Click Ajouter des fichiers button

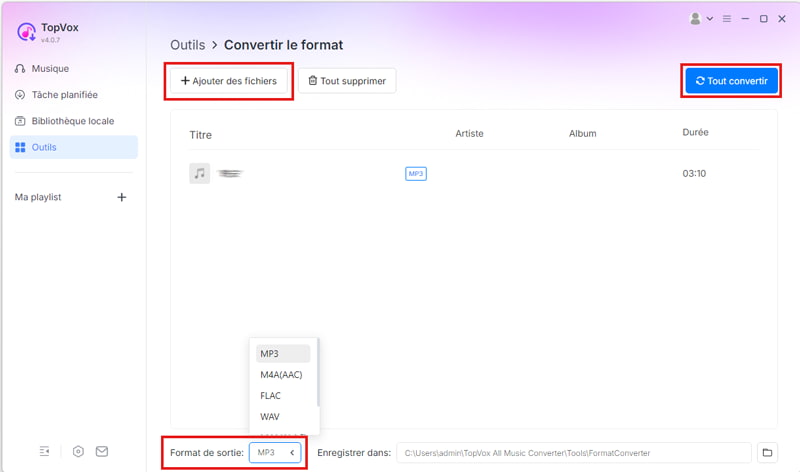pos(229,81)
